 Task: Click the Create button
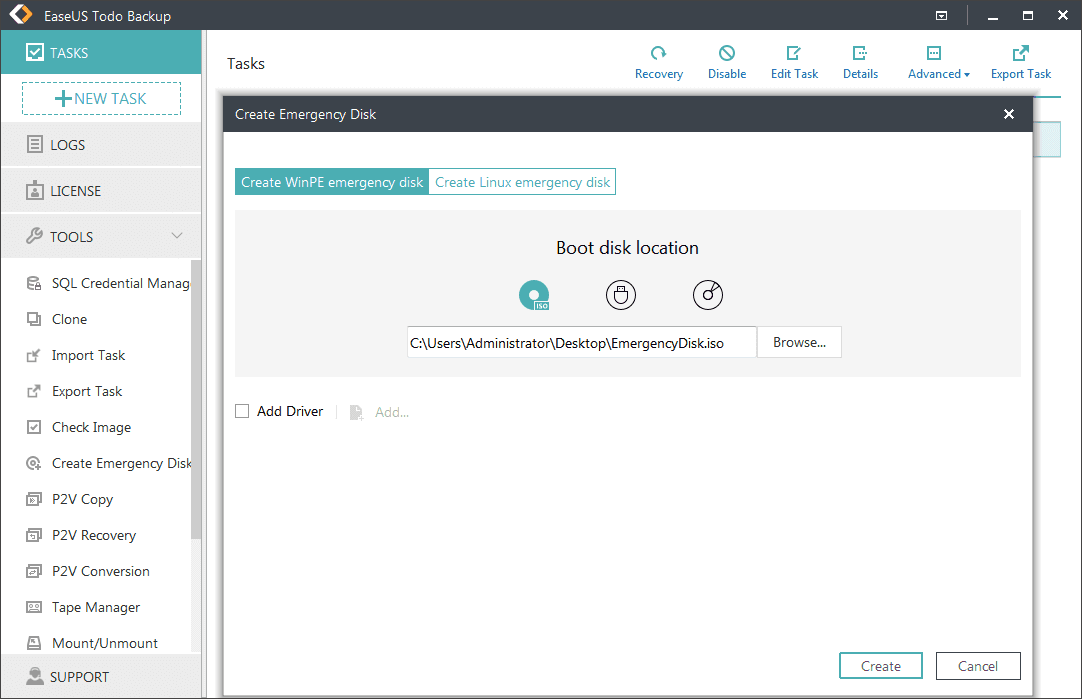880,665
